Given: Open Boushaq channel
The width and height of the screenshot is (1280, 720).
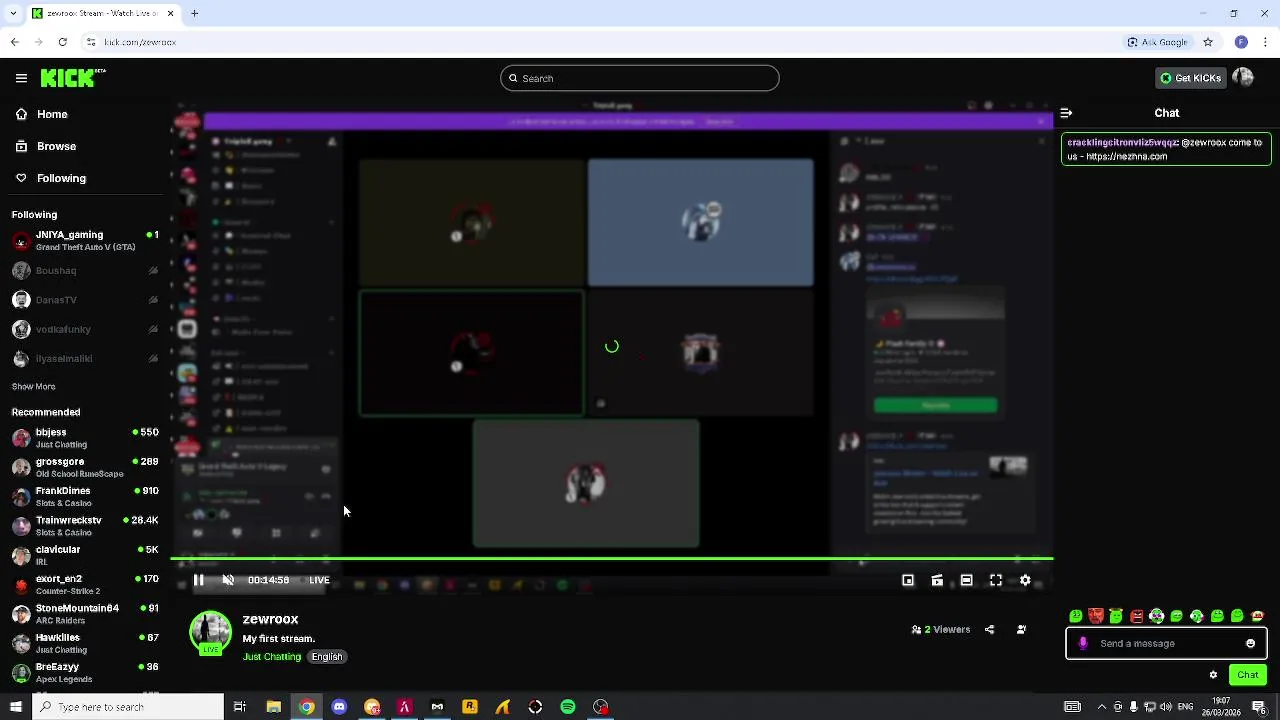Looking at the screenshot, I should coord(85,270).
